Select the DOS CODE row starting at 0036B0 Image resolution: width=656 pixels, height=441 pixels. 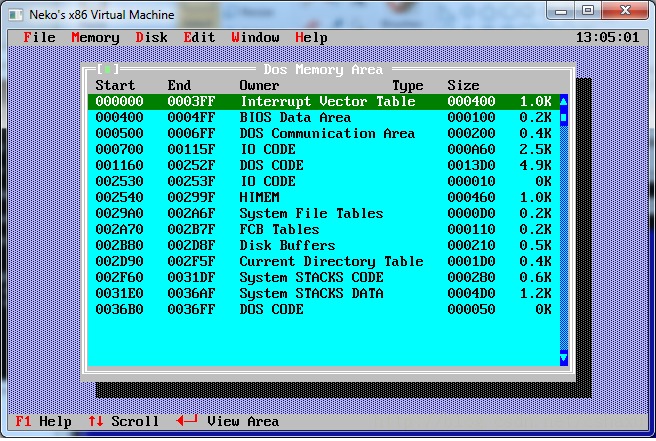point(323,309)
